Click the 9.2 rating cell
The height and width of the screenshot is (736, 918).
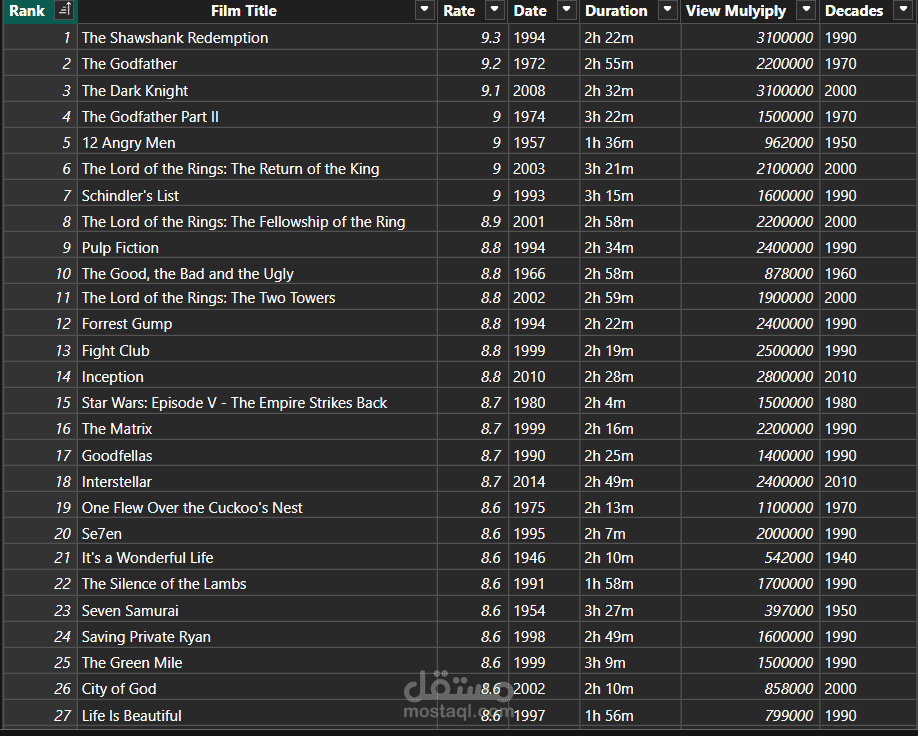[x=473, y=63]
